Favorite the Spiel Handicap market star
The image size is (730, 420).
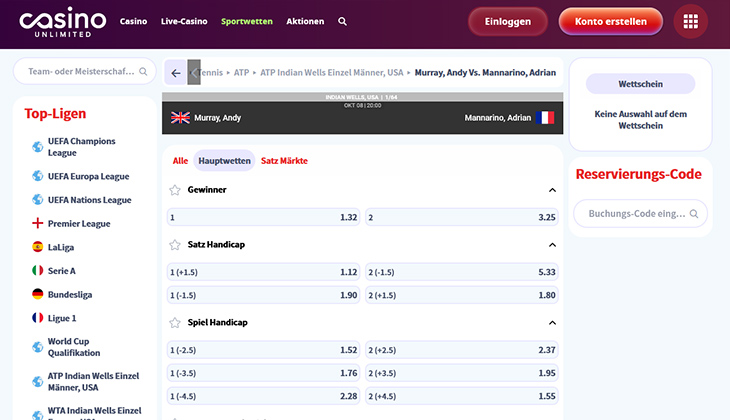click(x=175, y=323)
